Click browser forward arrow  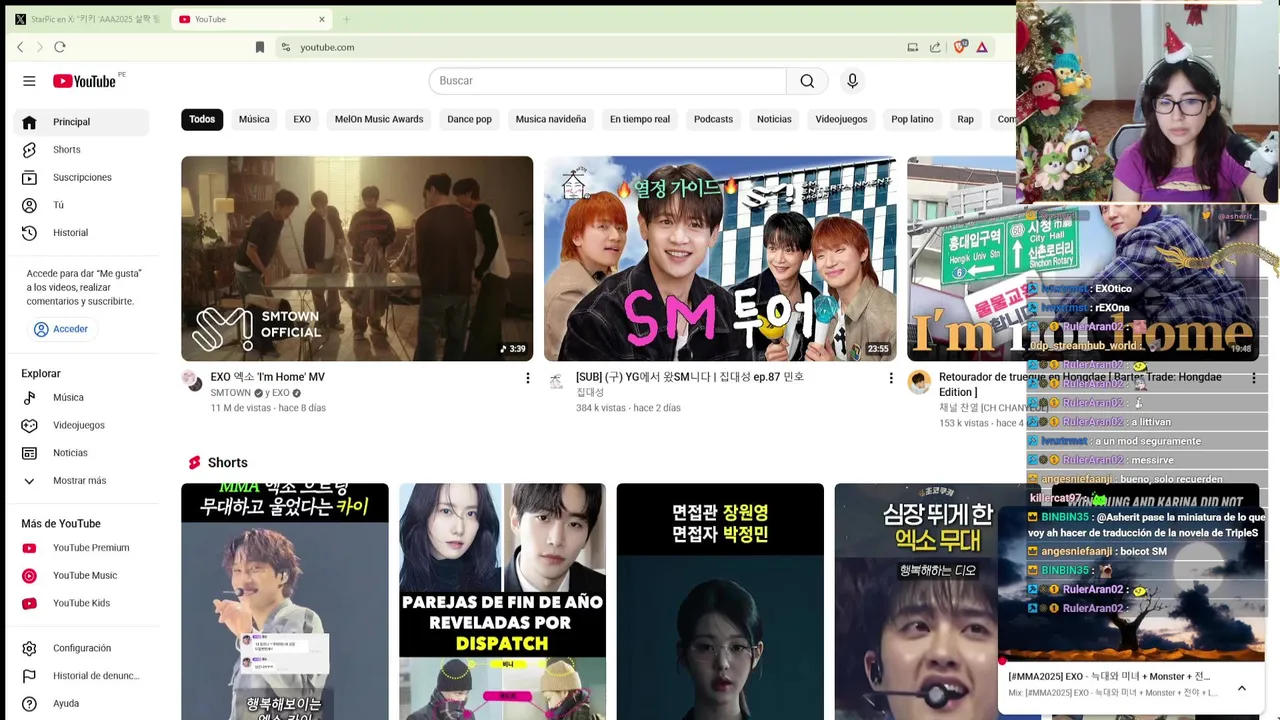pos(40,47)
